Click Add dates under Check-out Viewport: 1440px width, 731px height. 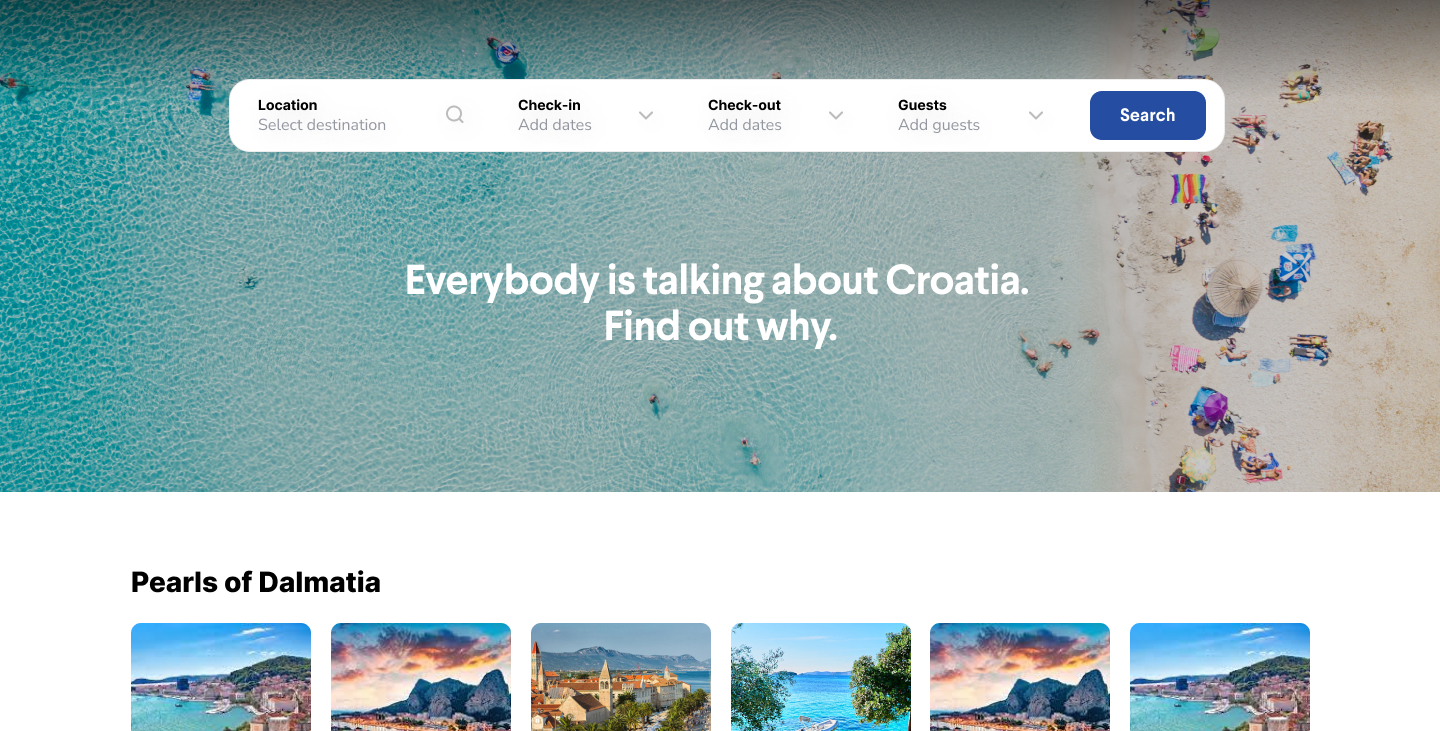click(745, 125)
